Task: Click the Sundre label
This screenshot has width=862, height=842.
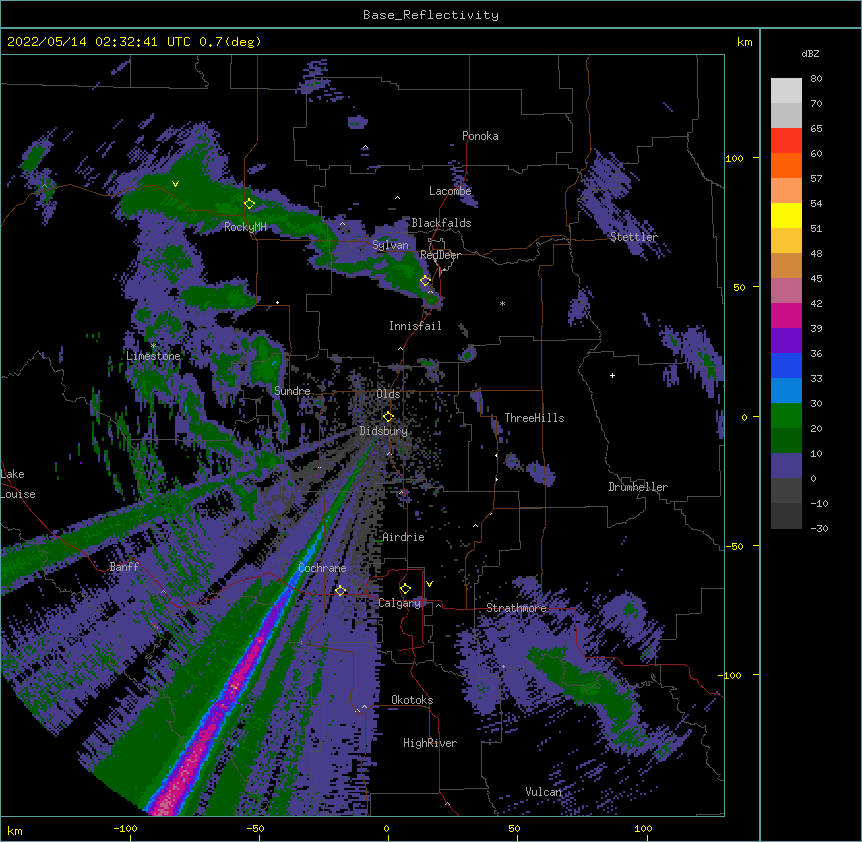Action: pos(292,391)
